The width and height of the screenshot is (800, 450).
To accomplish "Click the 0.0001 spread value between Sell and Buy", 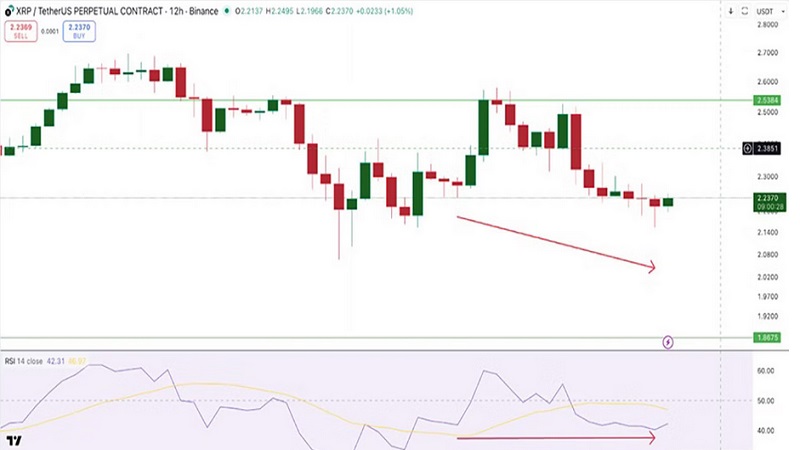I will point(48,30).
